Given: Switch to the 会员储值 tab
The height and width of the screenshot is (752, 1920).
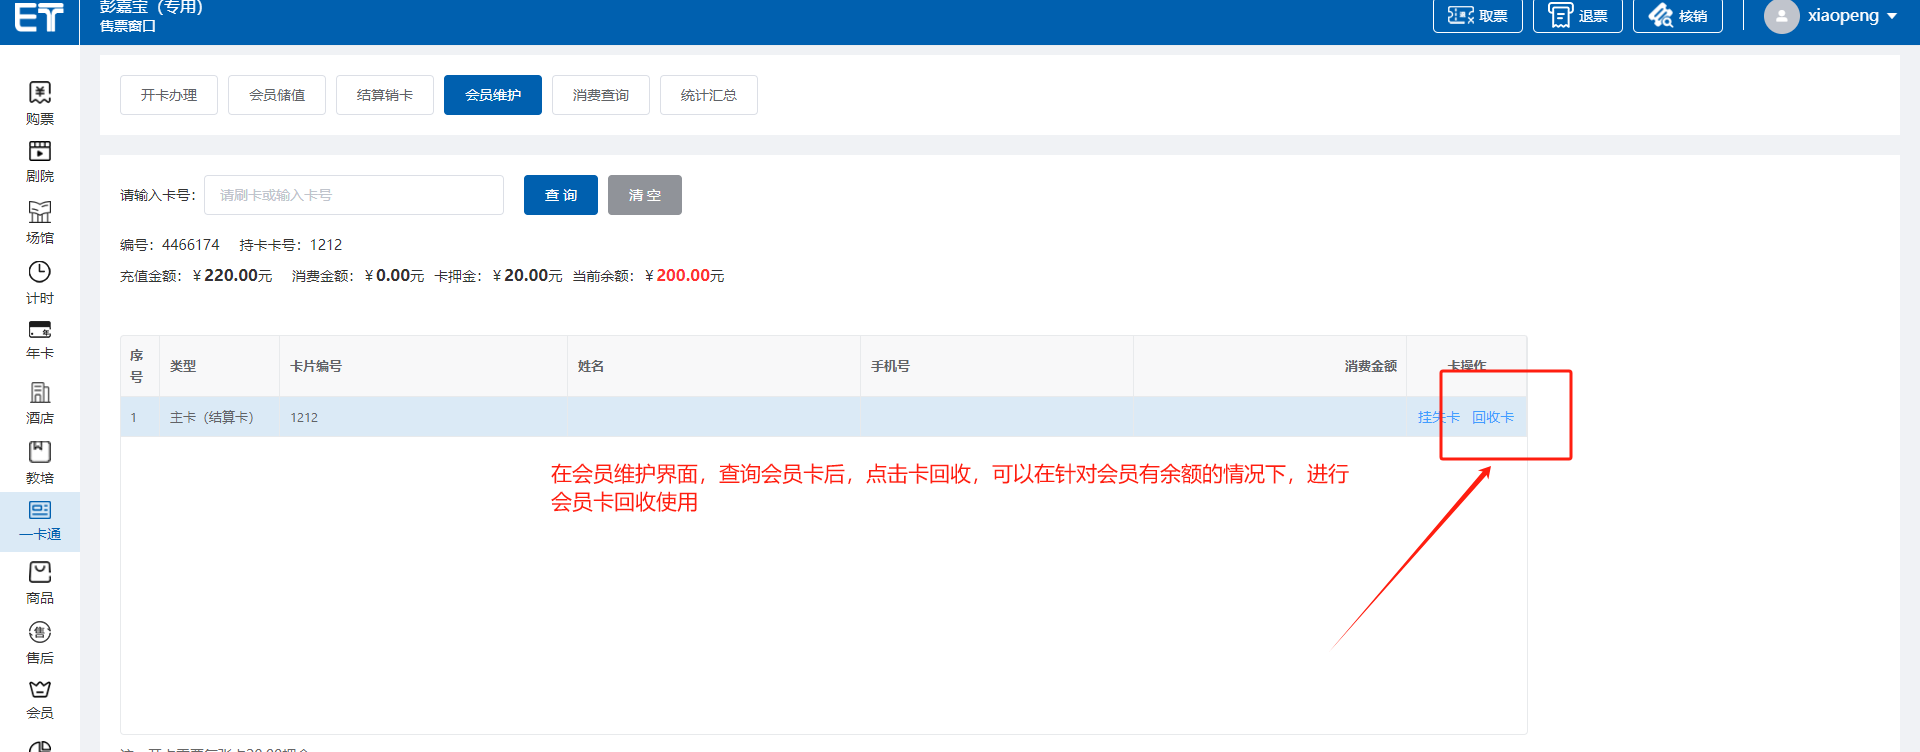Looking at the screenshot, I should 277,95.
